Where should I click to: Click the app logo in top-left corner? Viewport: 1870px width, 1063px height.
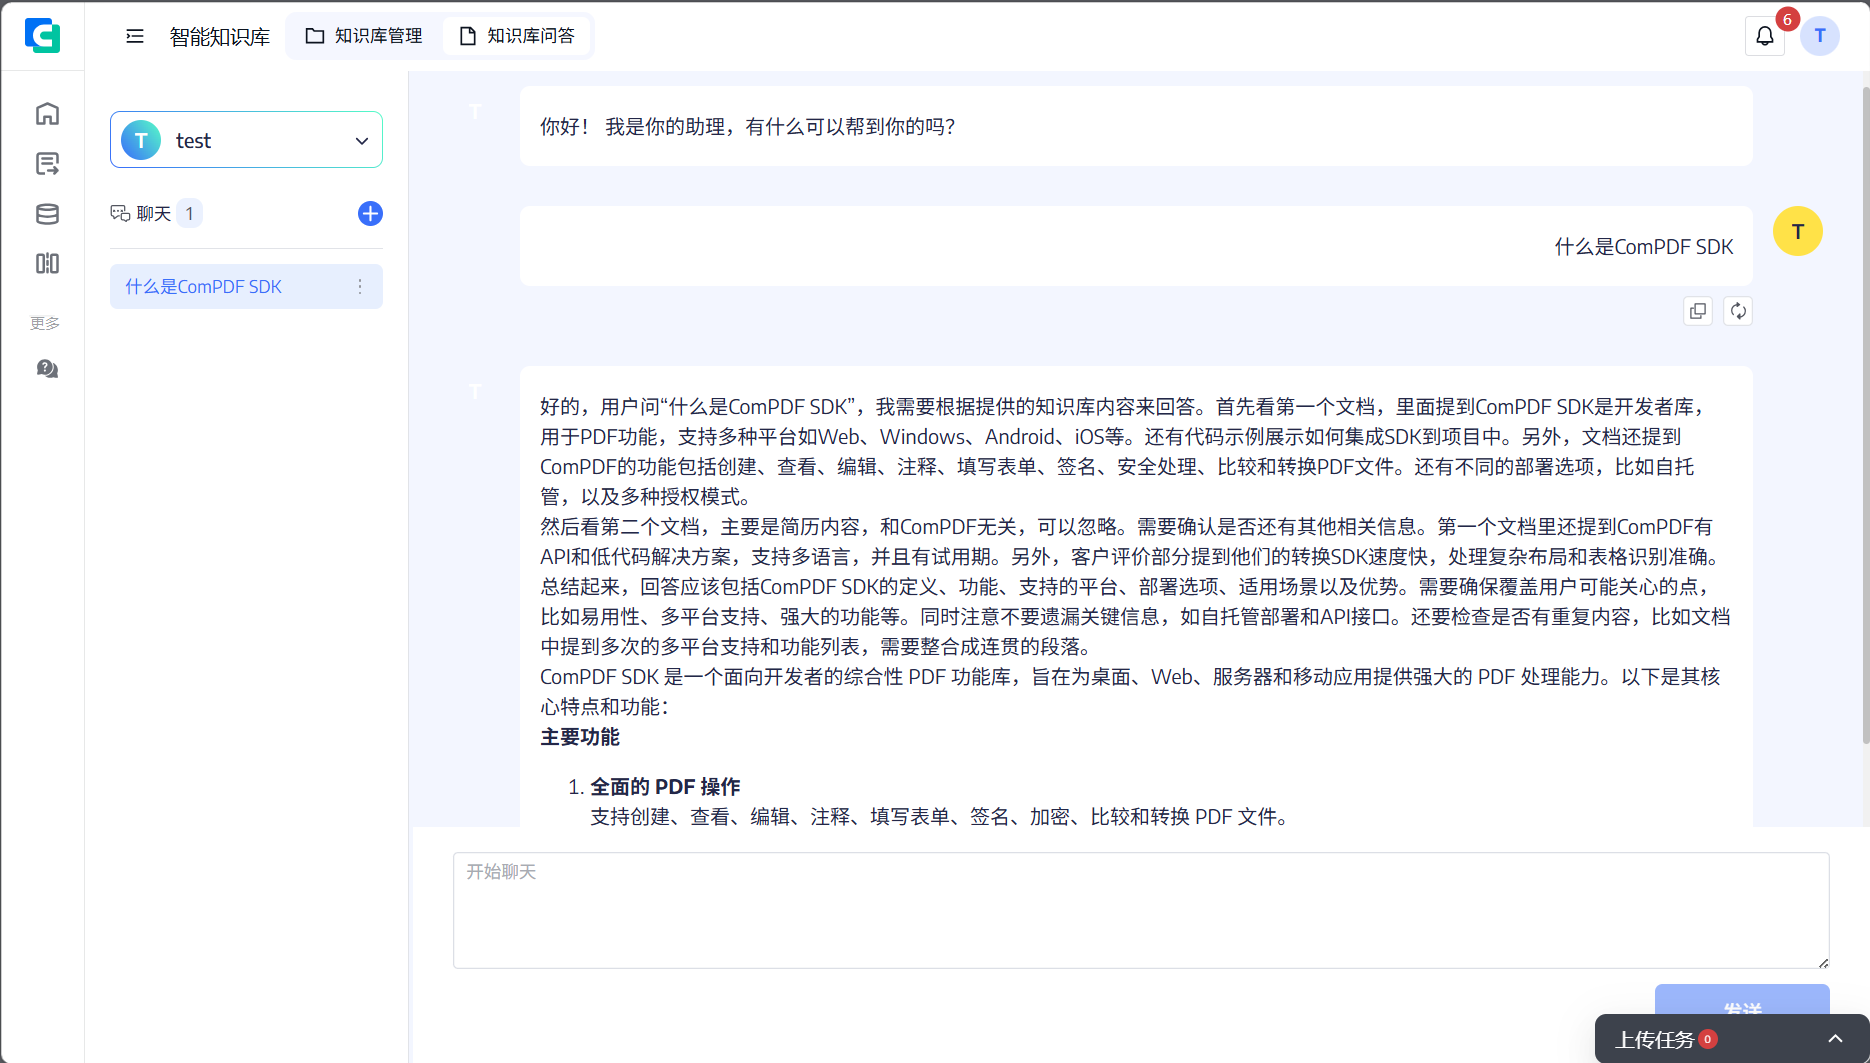coord(42,36)
